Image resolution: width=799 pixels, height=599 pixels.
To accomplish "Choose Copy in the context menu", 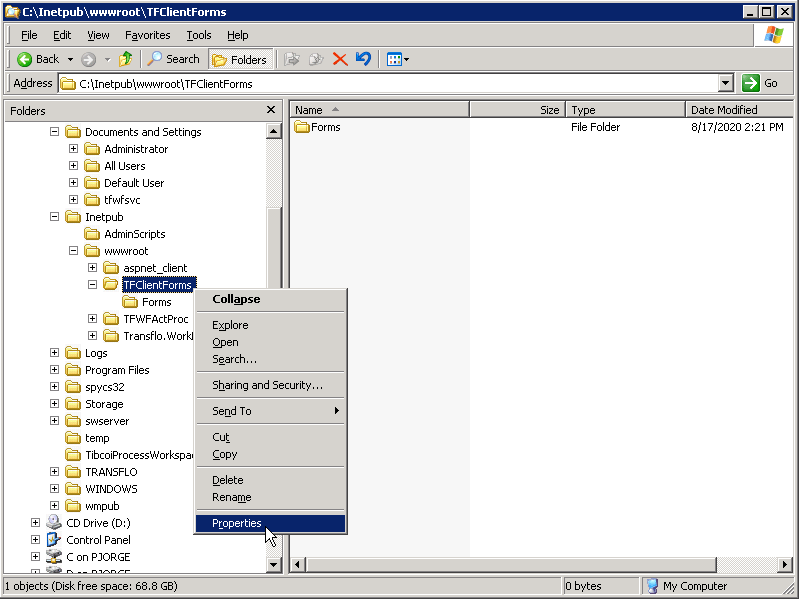I will coord(271,454).
